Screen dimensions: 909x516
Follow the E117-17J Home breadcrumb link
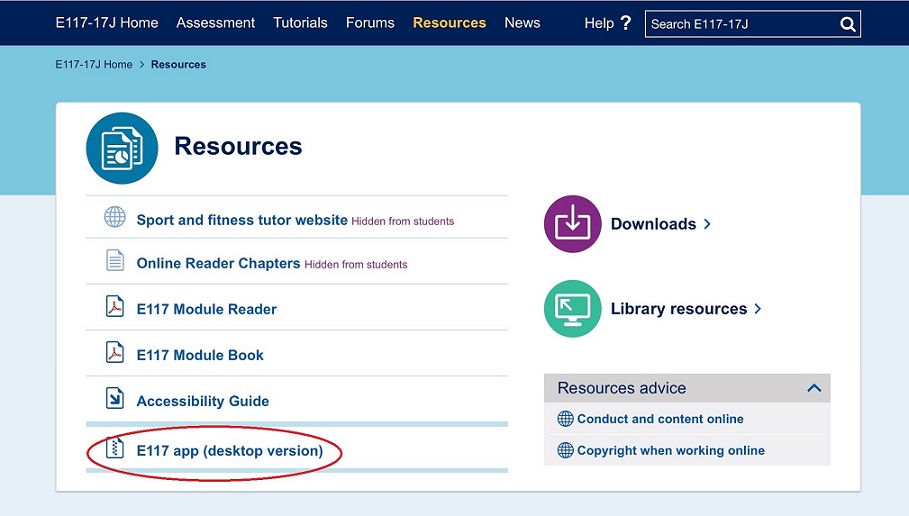coord(94,64)
